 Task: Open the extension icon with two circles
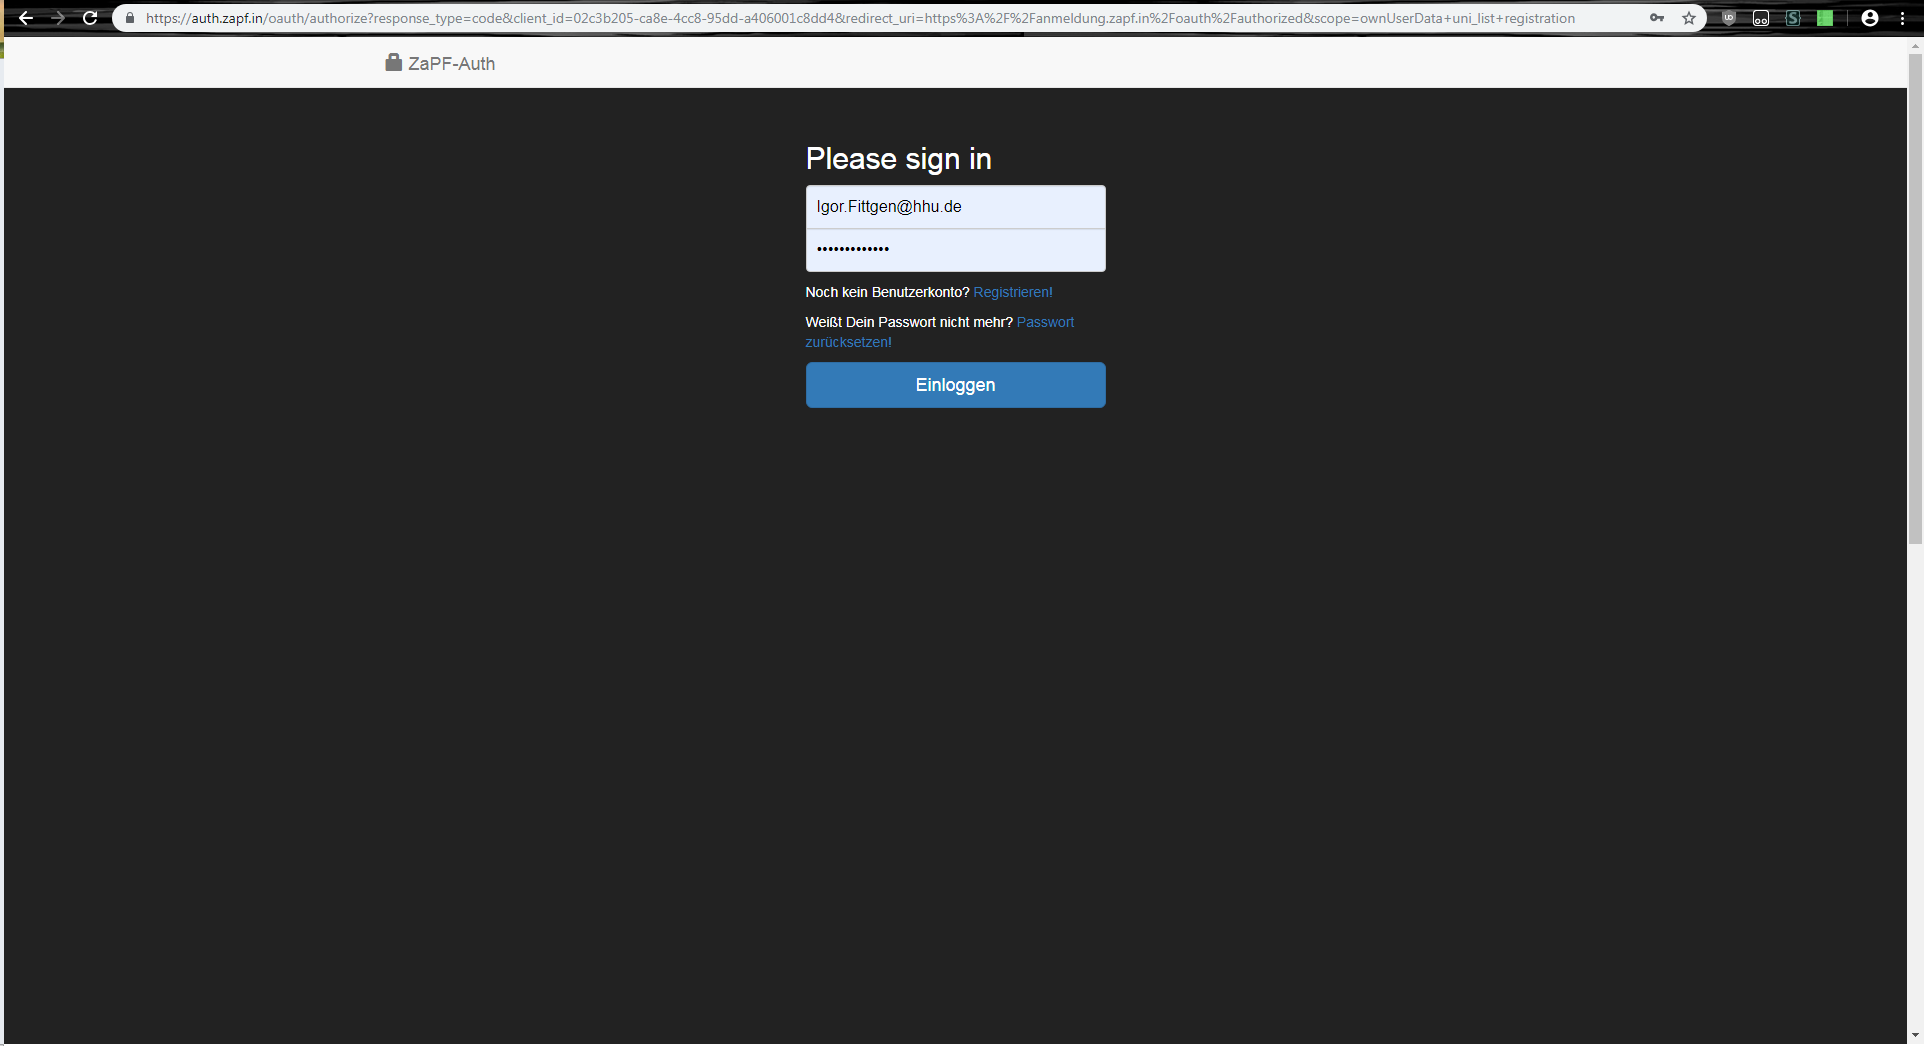pos(1761,18)
